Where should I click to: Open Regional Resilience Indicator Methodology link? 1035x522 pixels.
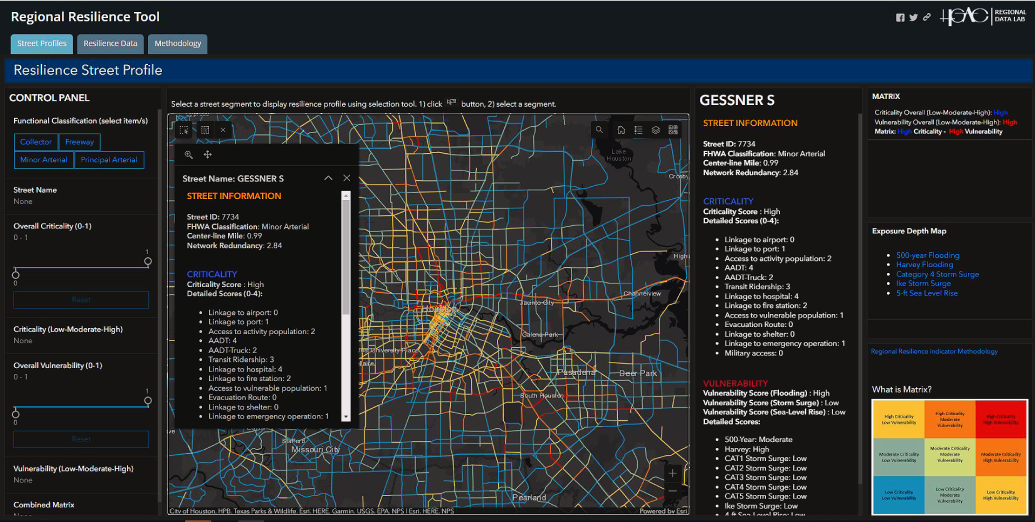tap(934, 352)
